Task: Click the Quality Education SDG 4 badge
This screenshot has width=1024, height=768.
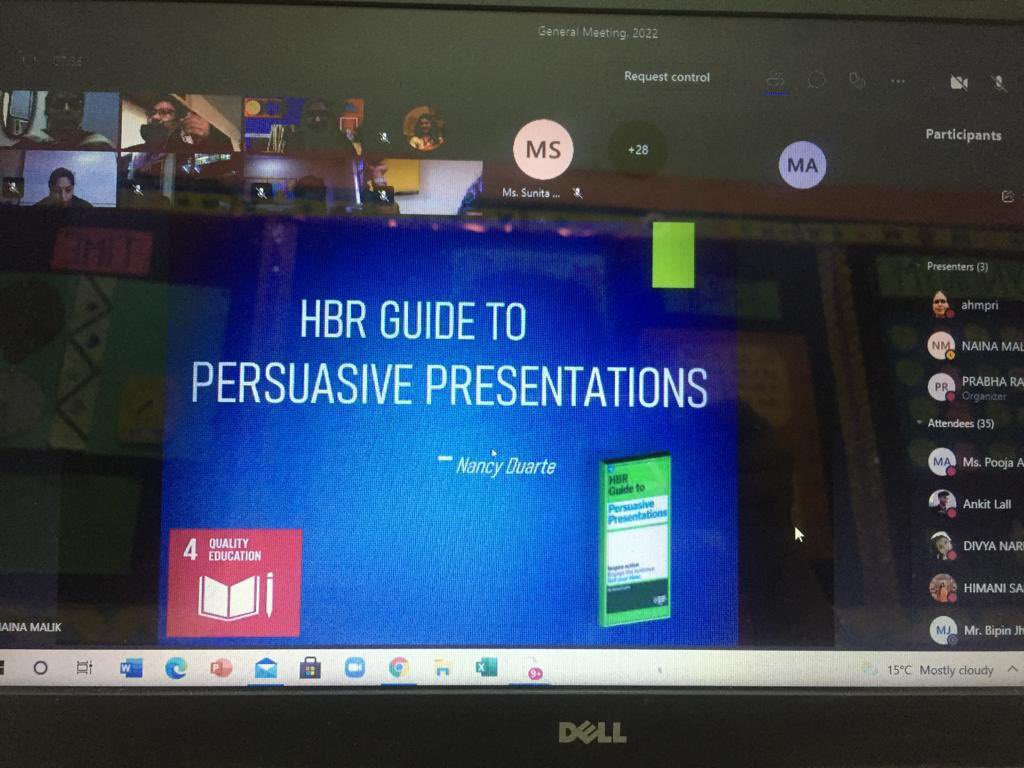Action: pos(234,583)
